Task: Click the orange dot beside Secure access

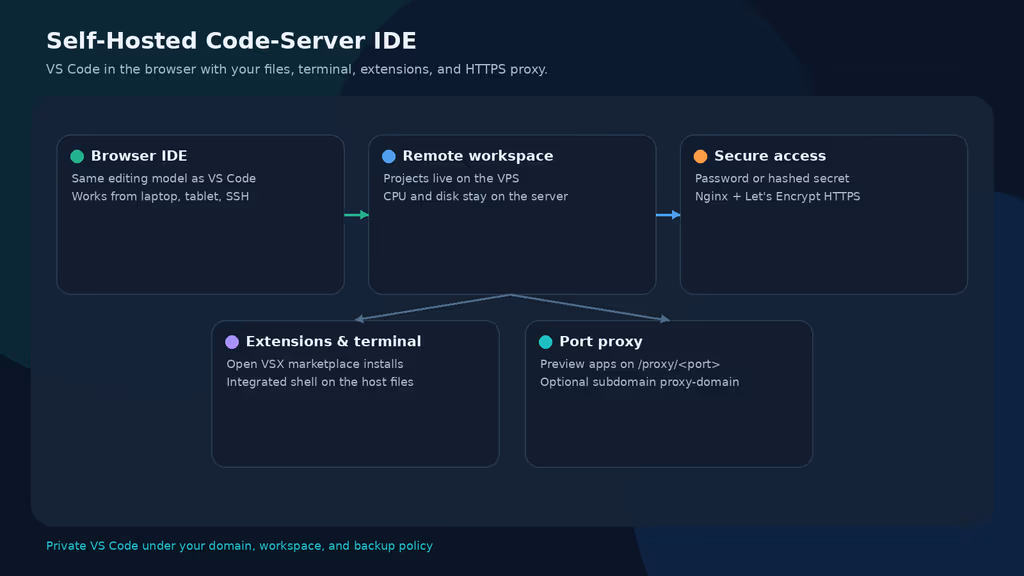Action: pyautogui.click(x=700, y=156)
